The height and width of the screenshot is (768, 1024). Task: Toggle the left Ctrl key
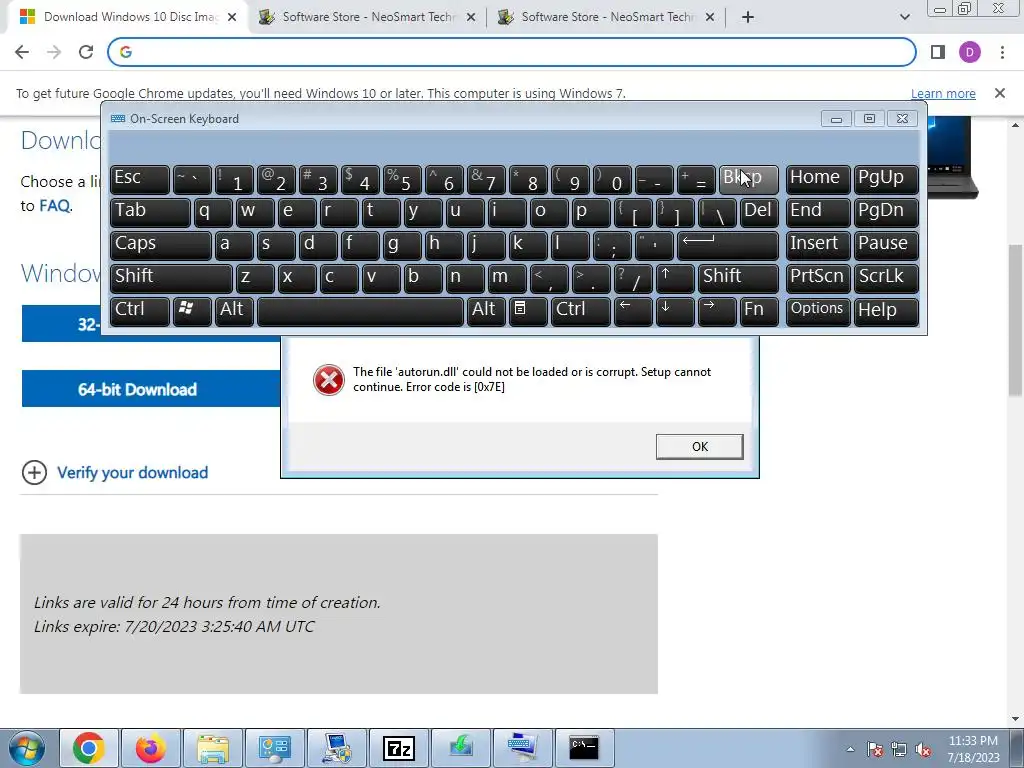tap(140, 310)
